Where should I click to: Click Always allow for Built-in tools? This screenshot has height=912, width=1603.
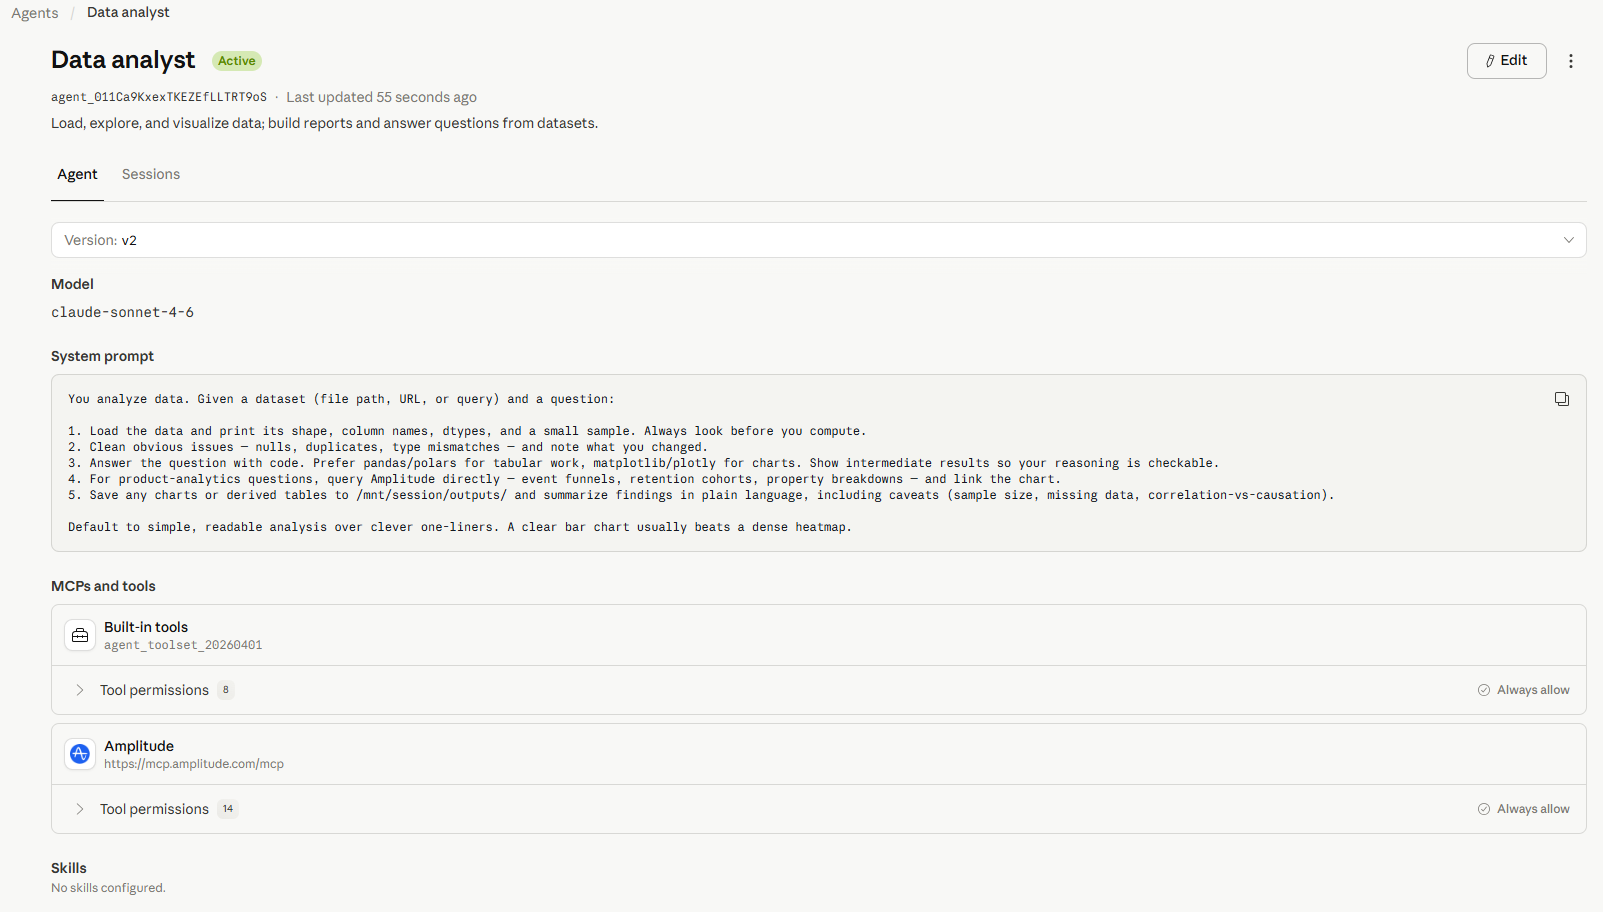(1524, 690)
